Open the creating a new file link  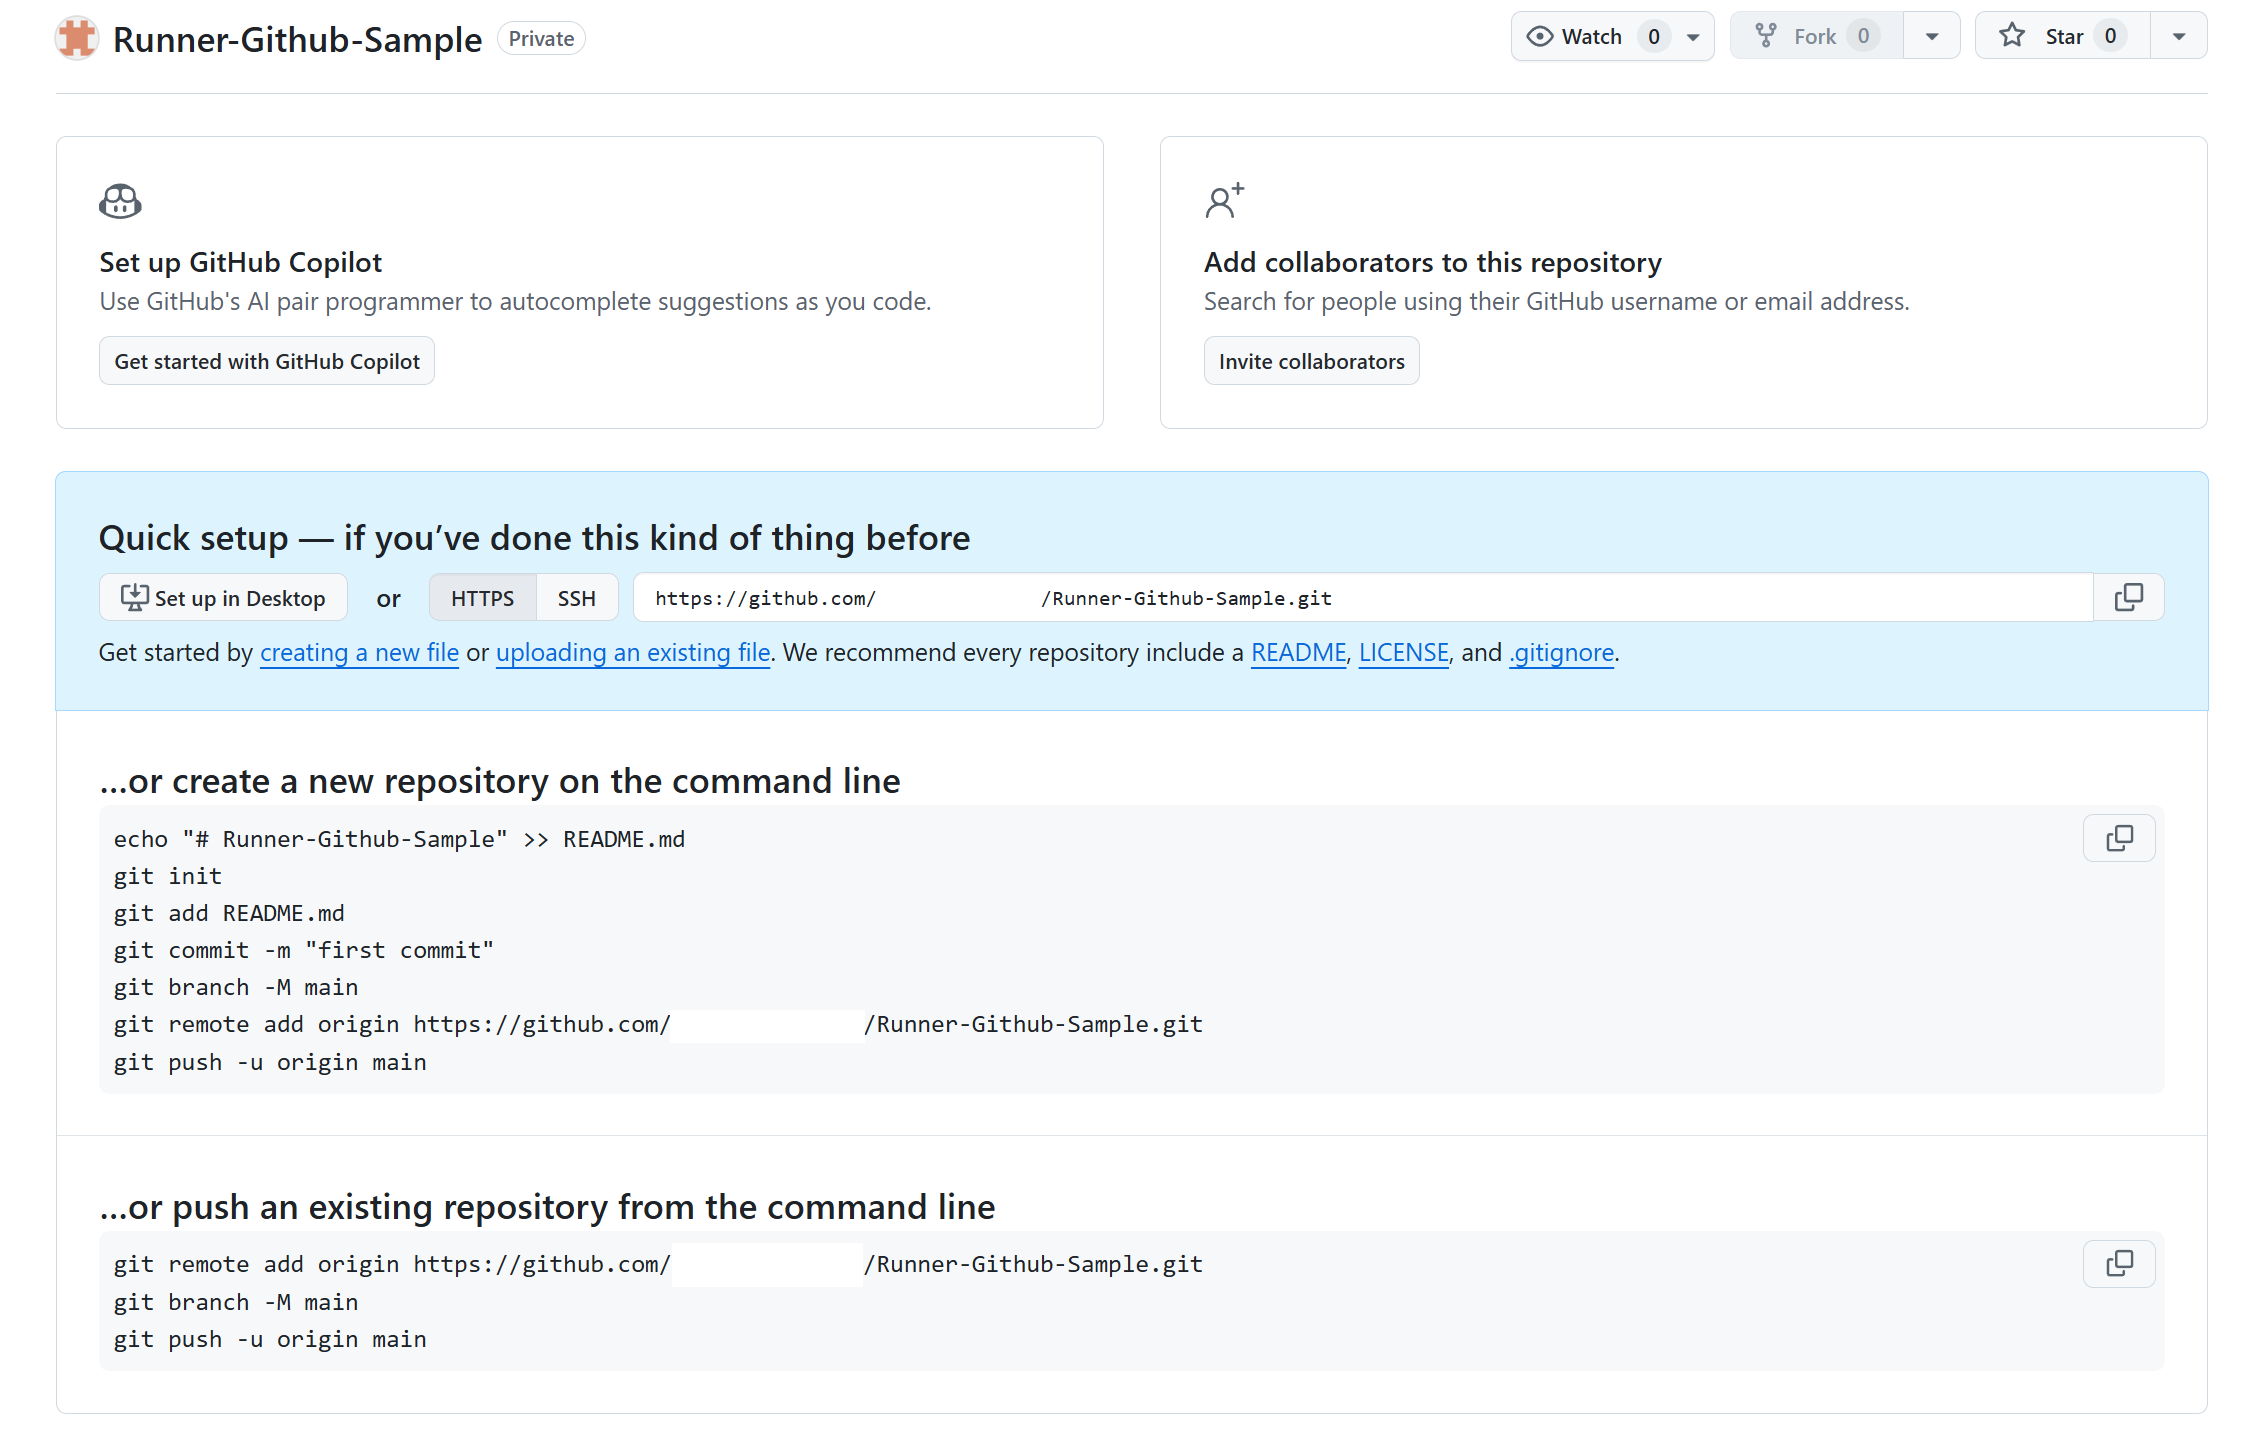[x=359, y=653]
